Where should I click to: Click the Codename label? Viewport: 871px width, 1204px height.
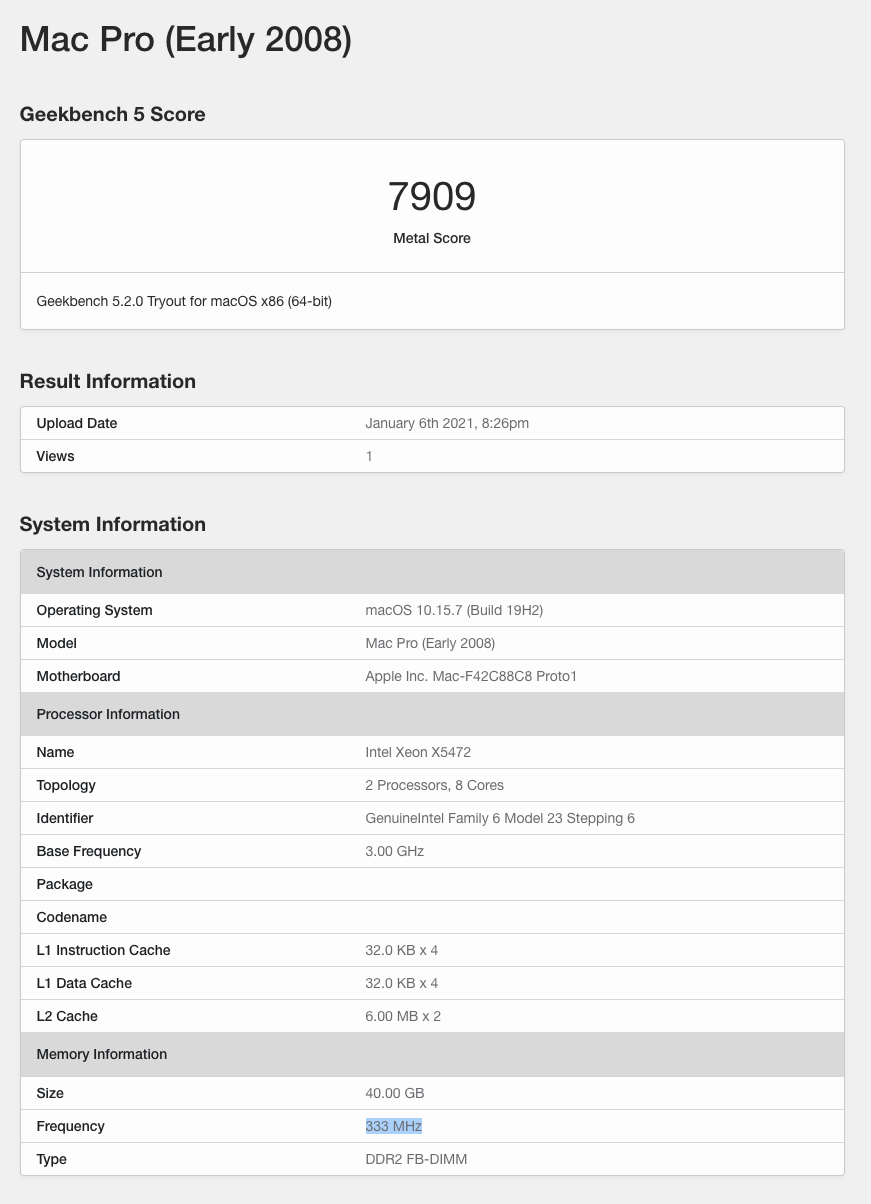tap(72, 917)
